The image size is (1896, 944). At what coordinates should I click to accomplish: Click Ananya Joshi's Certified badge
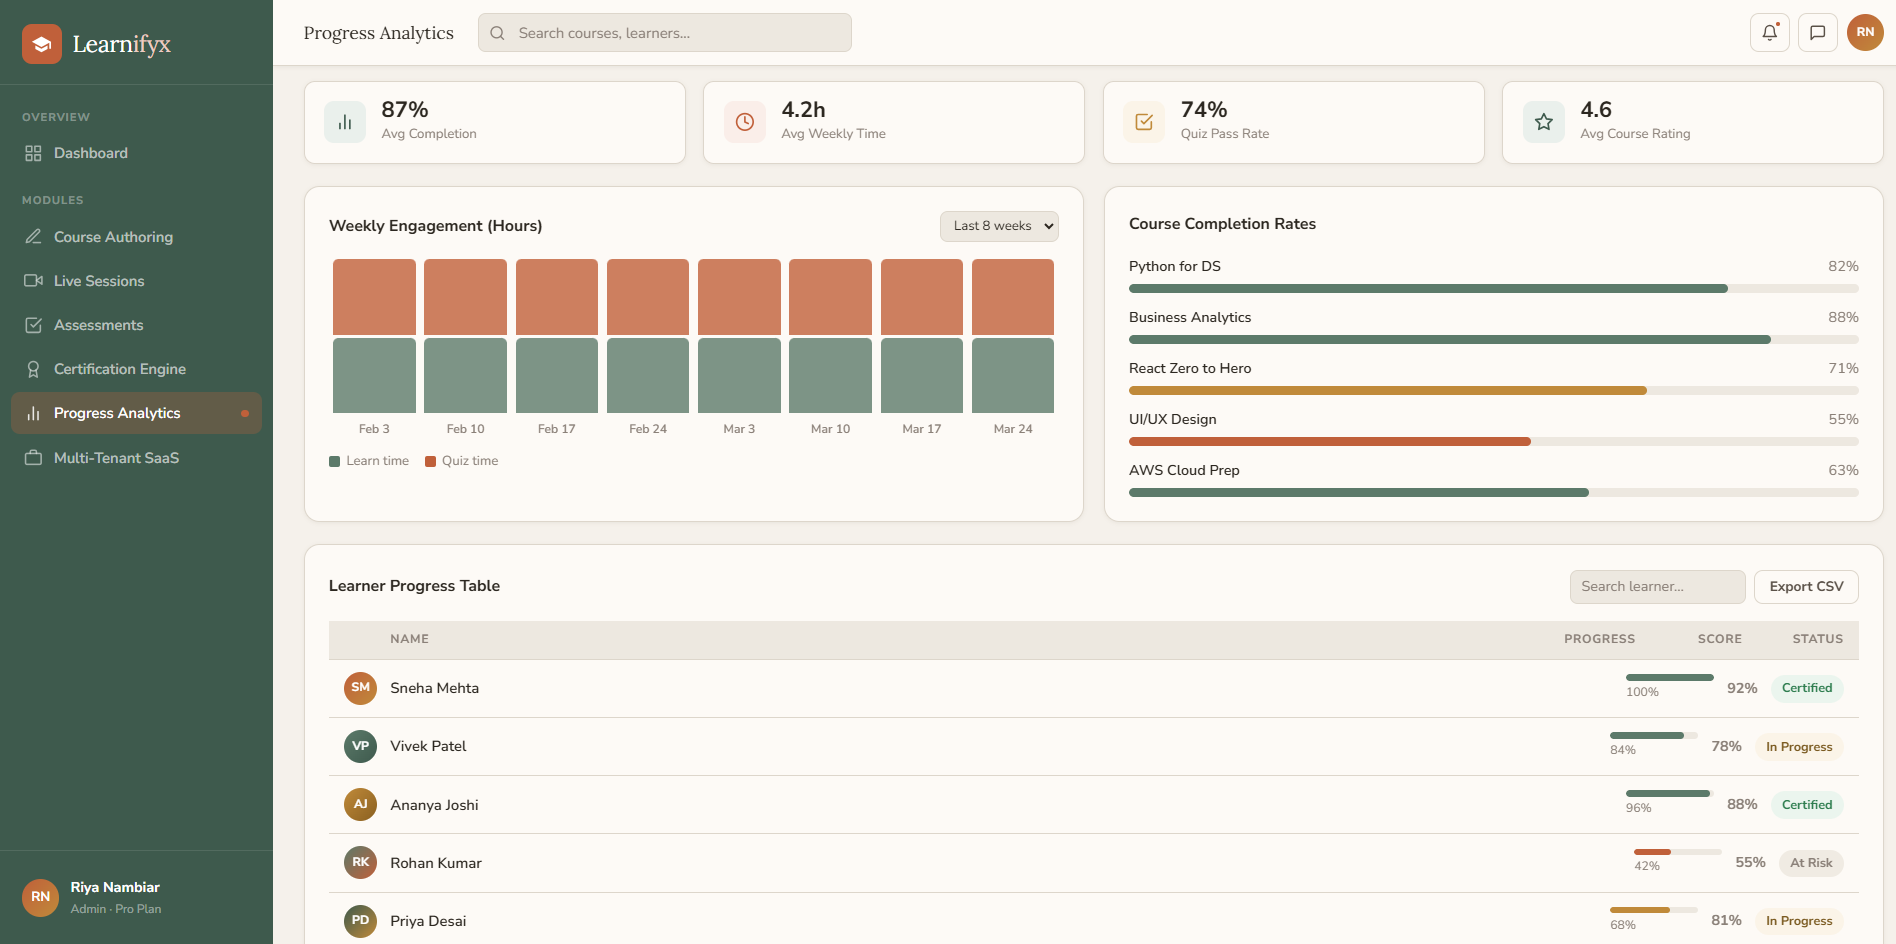point(1807,804)
